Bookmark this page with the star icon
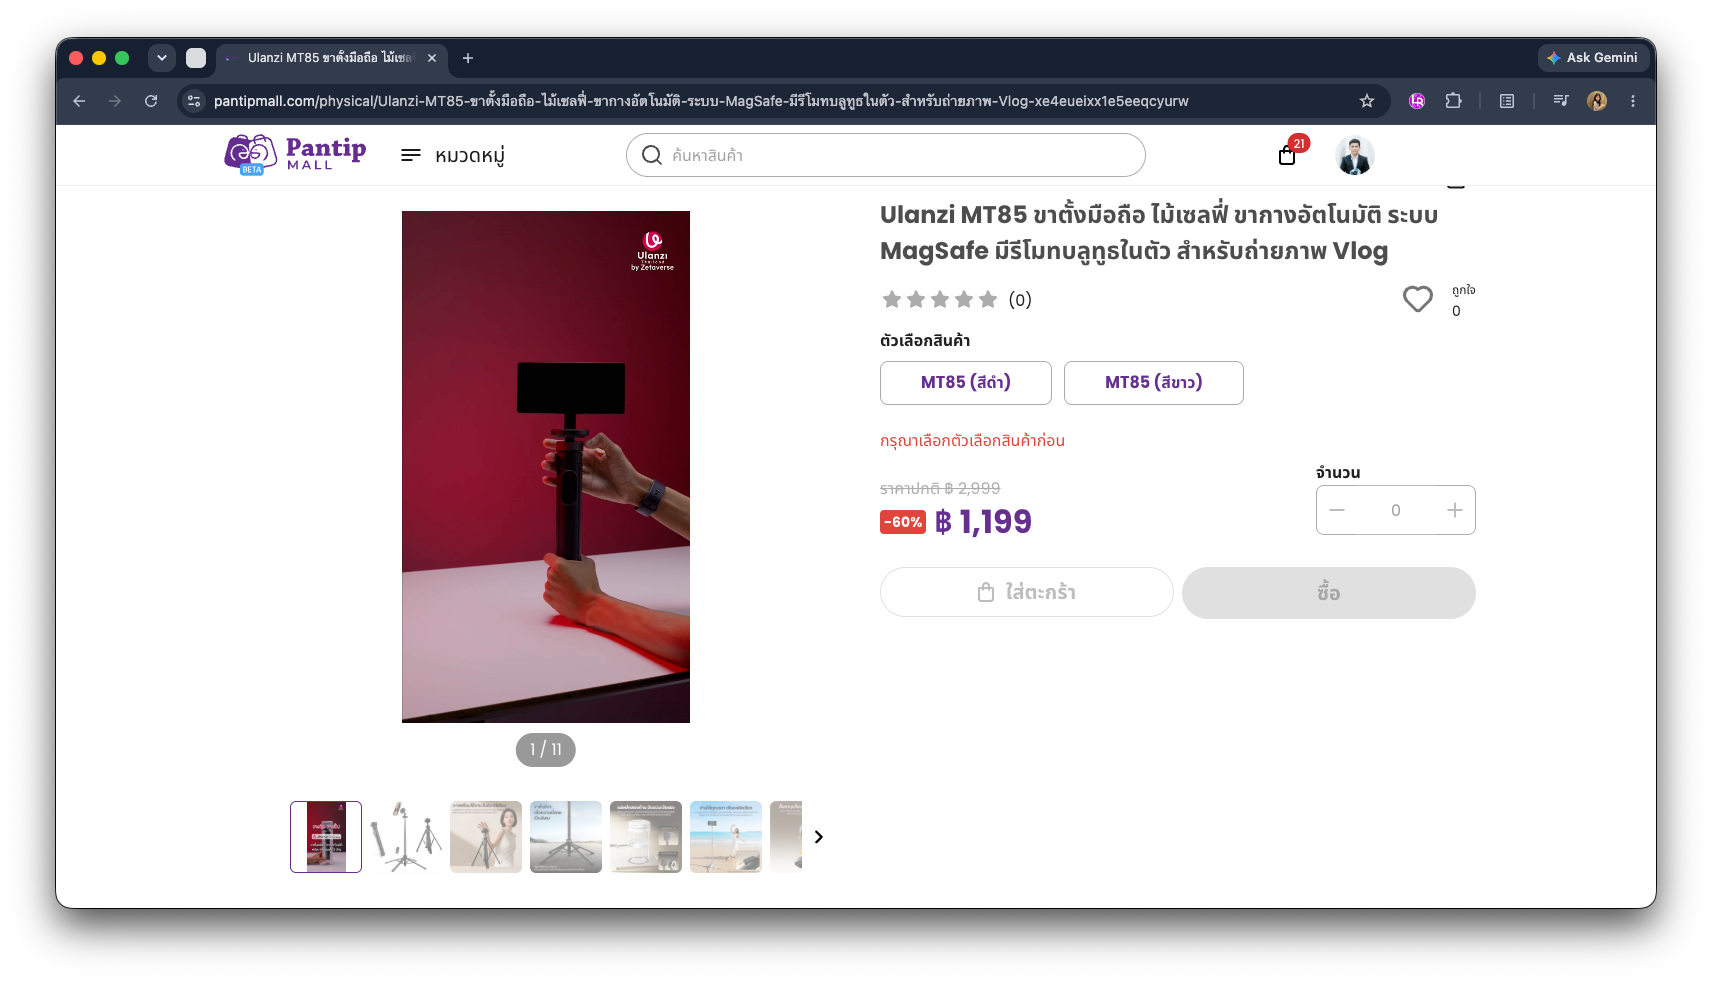The width and height of the screenshot is (1712, 982). [1366, 101]
